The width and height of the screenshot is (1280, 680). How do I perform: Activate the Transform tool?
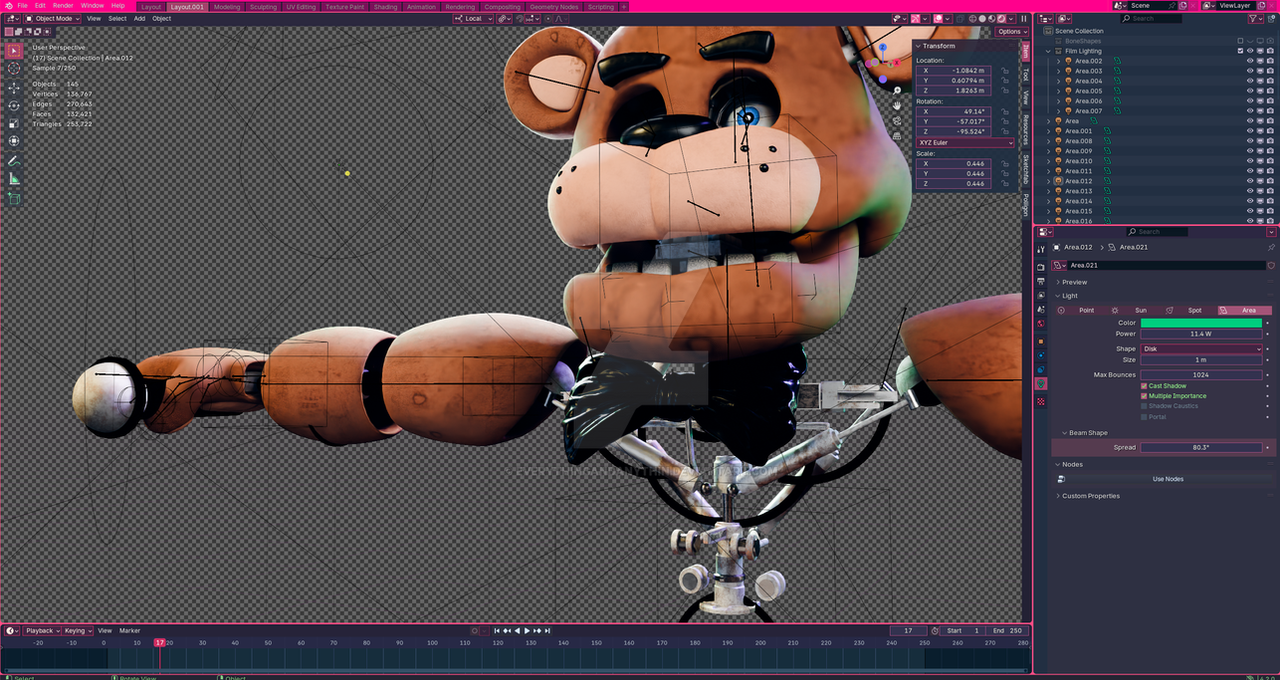coord(14,141)
